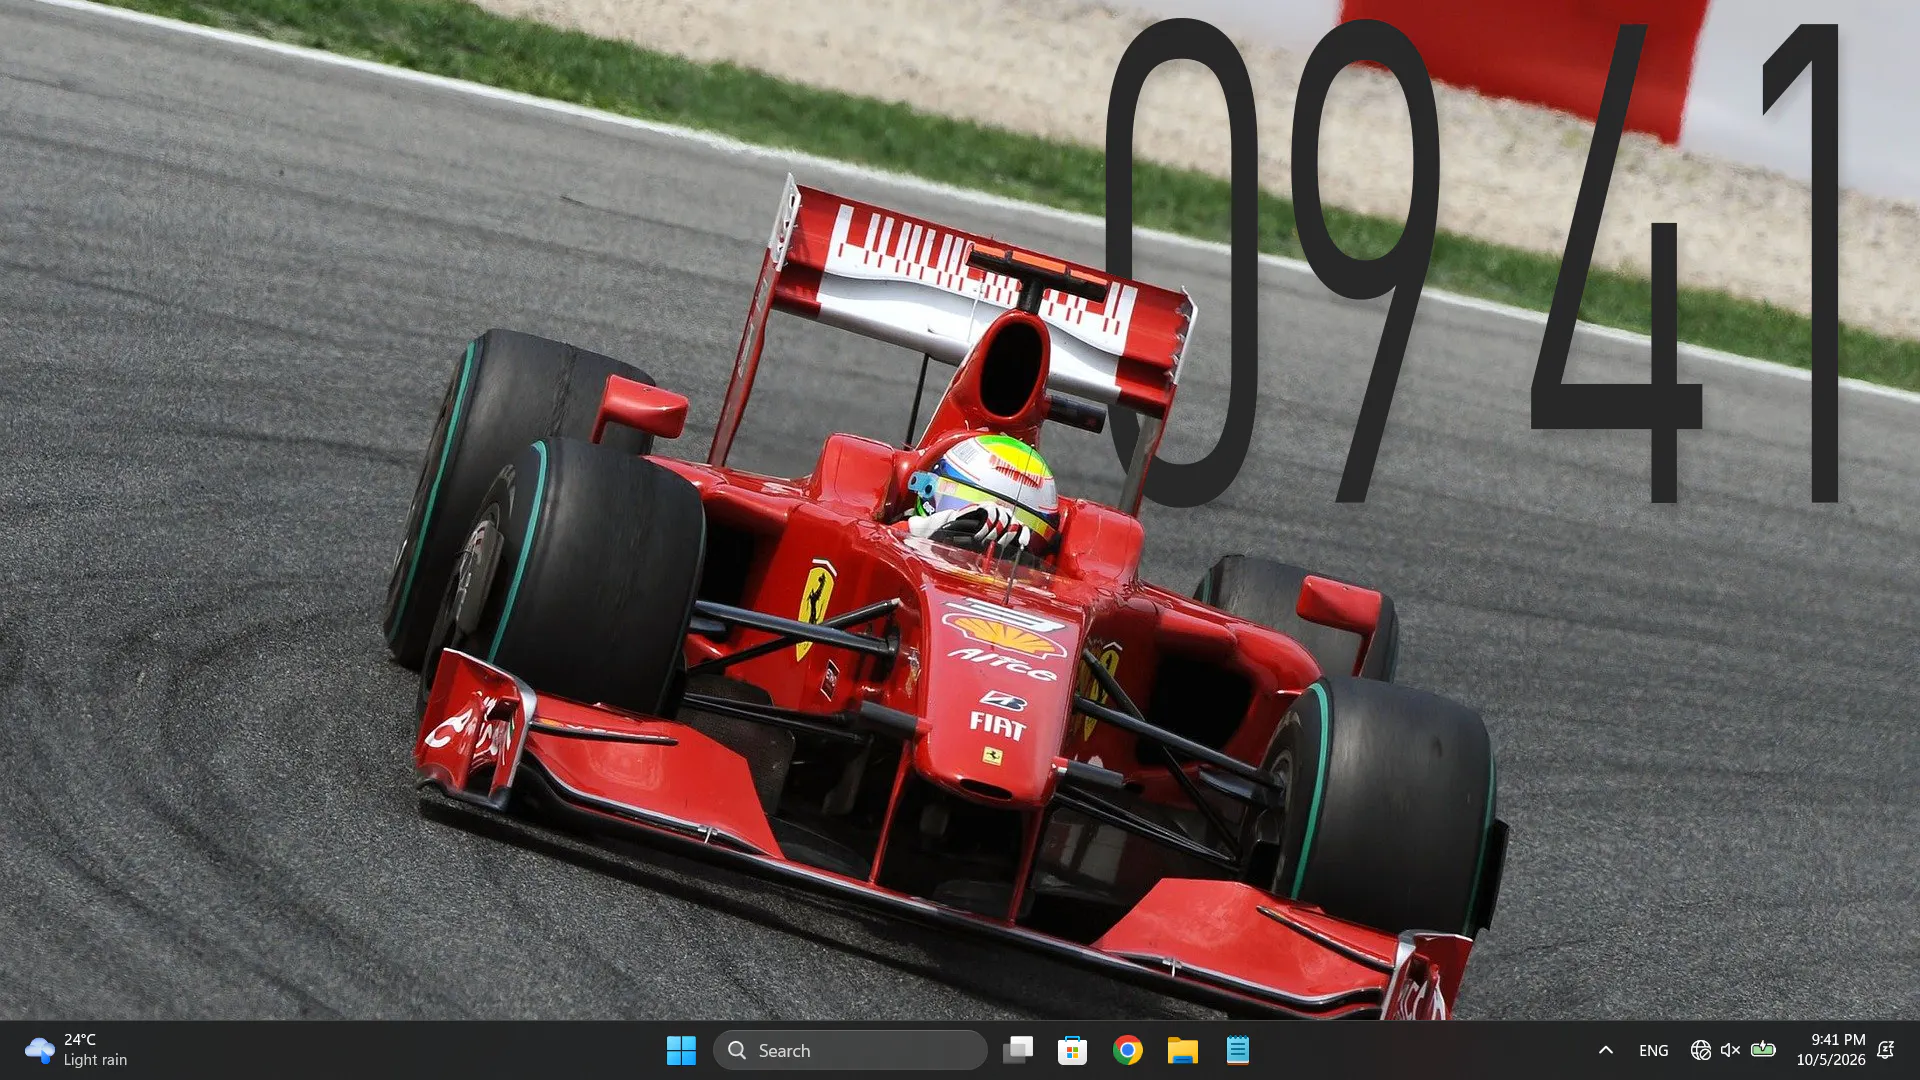Open the calendar via the 9:41 PM clock

[x=1831, y=1050]
